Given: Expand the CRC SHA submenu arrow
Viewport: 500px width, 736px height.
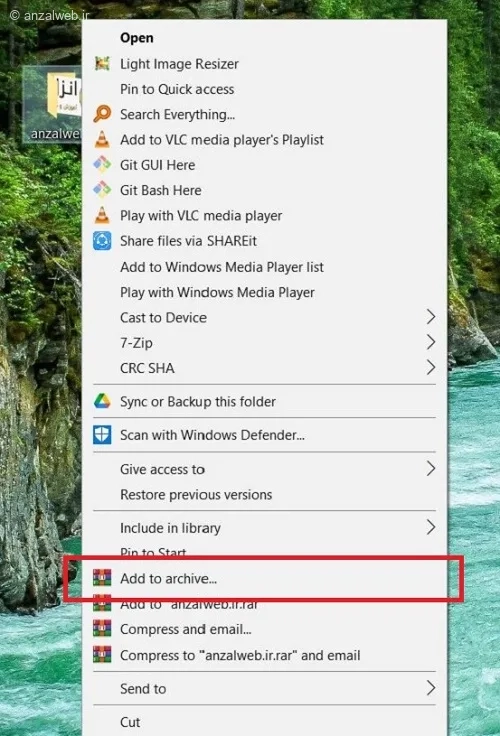Looking at the screenshot, I should point(431,368).
